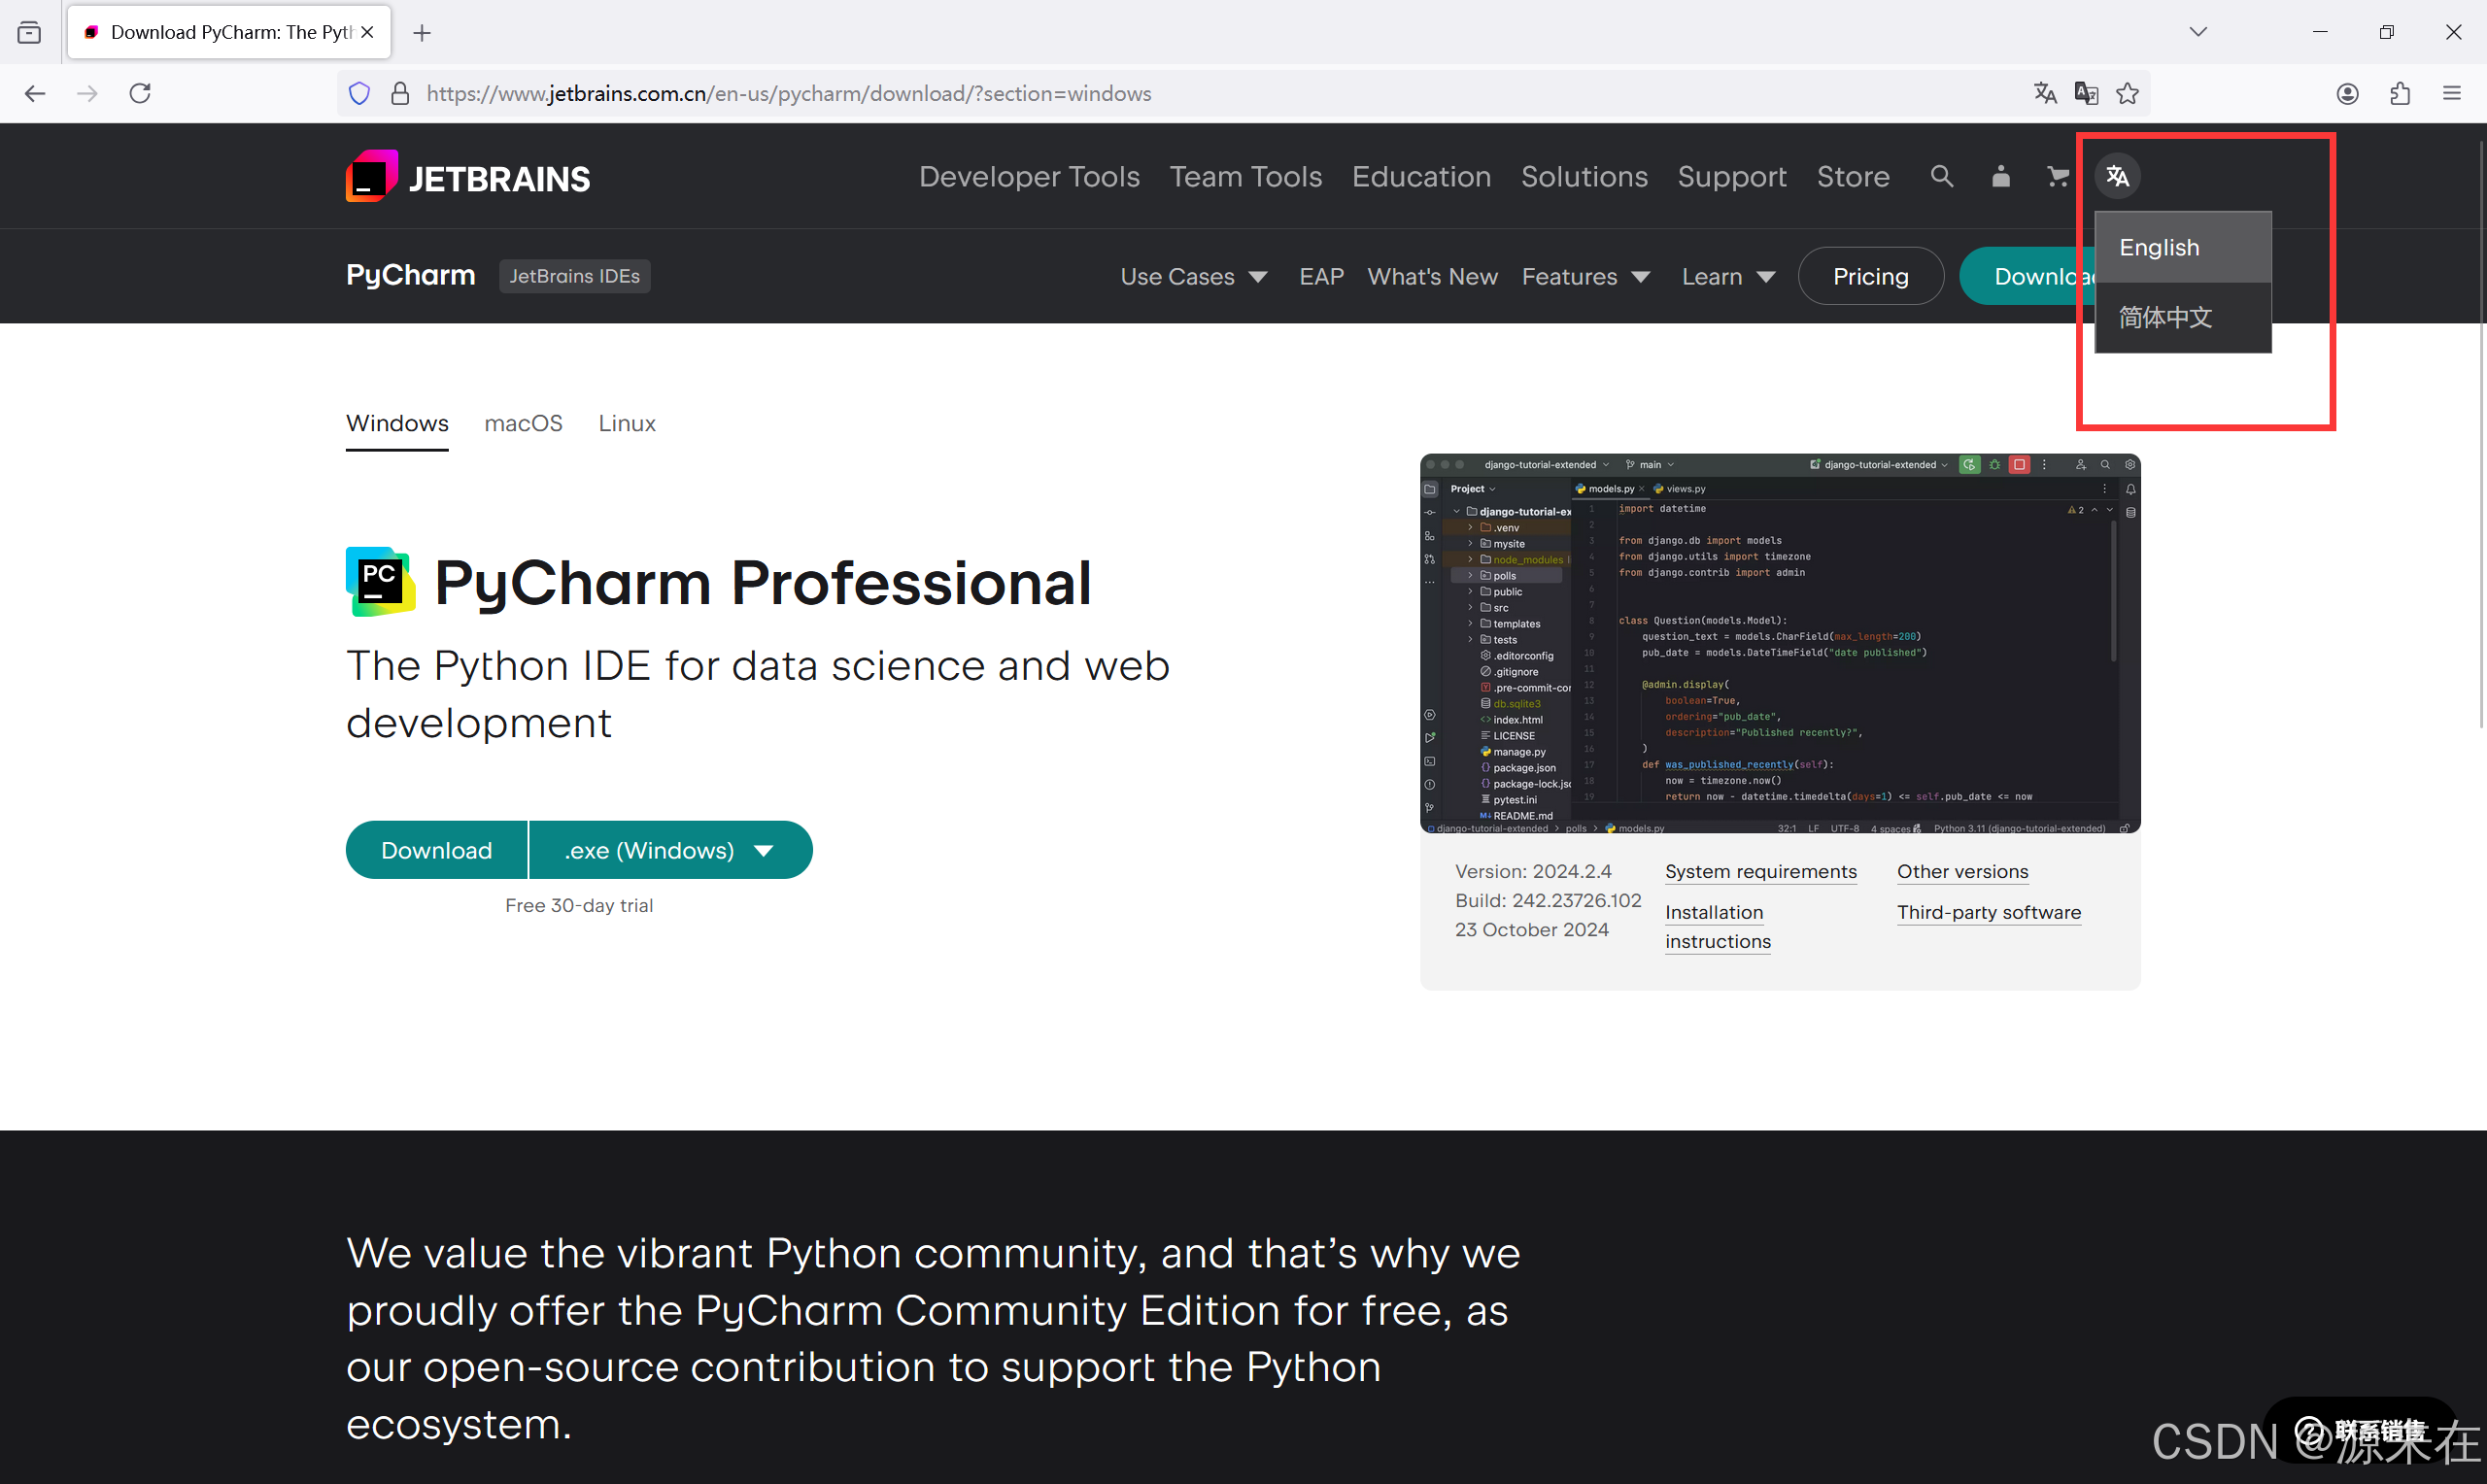Click the tracking protection shield icon

pyautogui.click(x=359, y=93)
